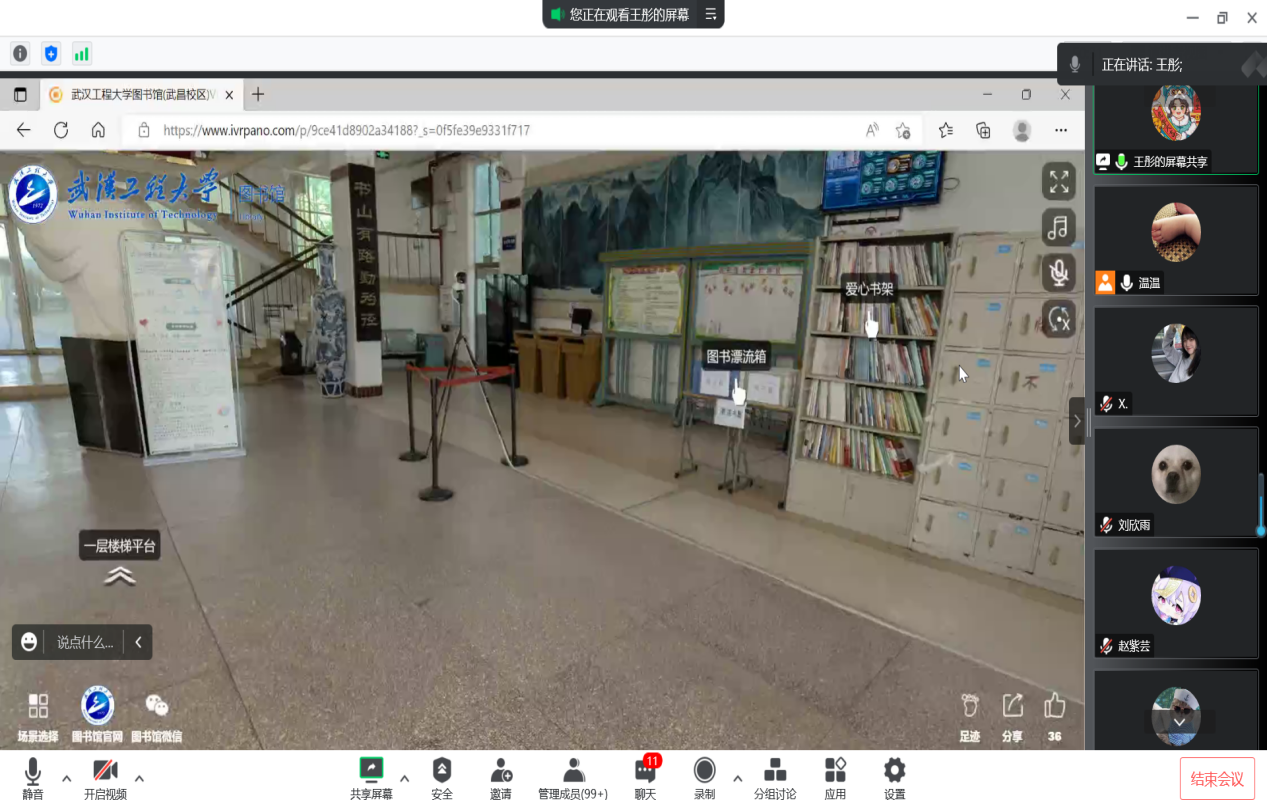Open a new browser tab
Viewport: 1267px width, 800px height.
258,95
